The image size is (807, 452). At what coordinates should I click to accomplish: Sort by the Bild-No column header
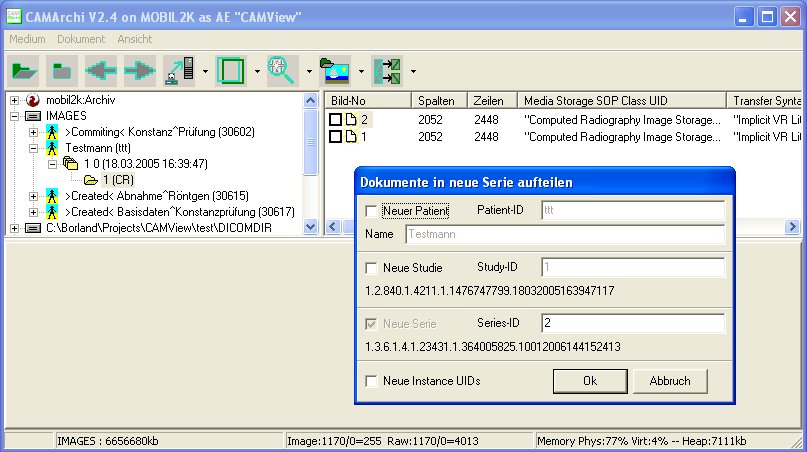coord(368,100)
